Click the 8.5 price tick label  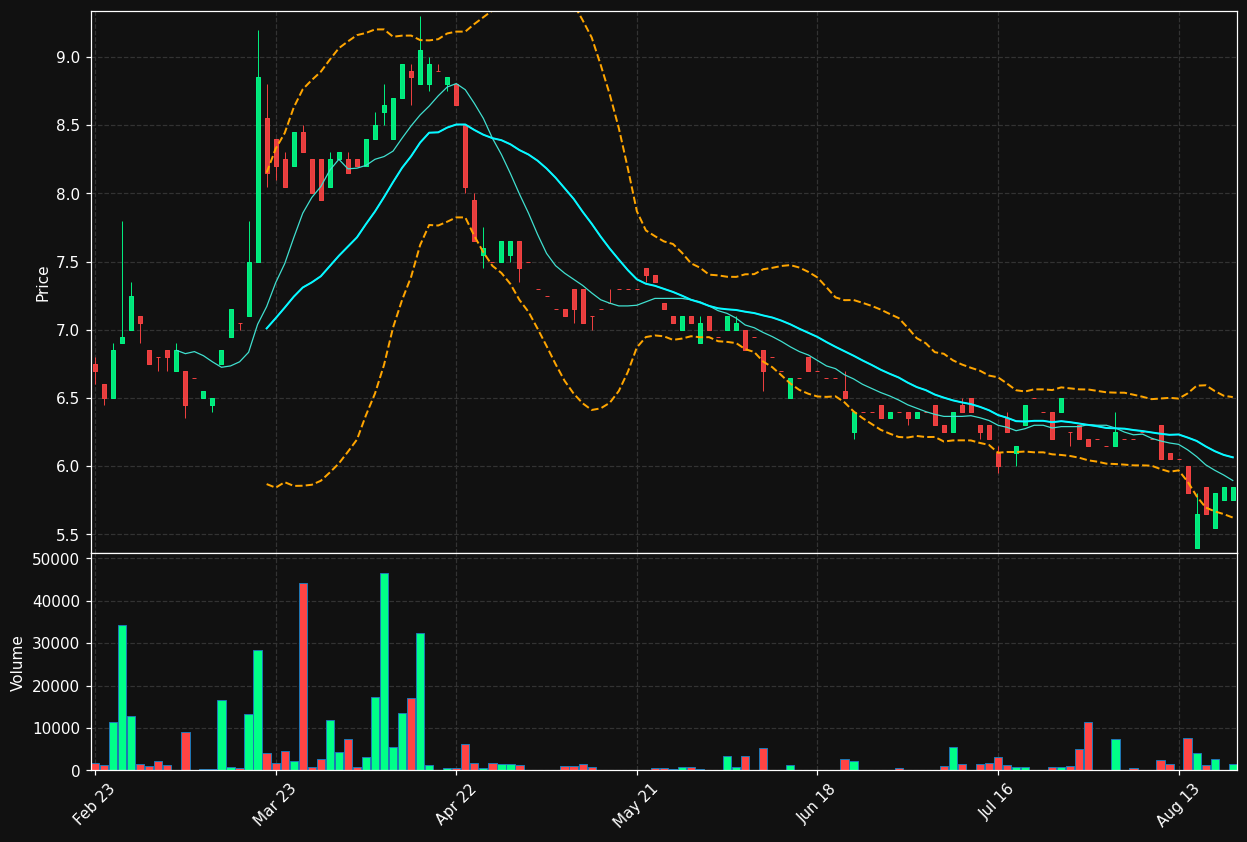tap(68, 126)
